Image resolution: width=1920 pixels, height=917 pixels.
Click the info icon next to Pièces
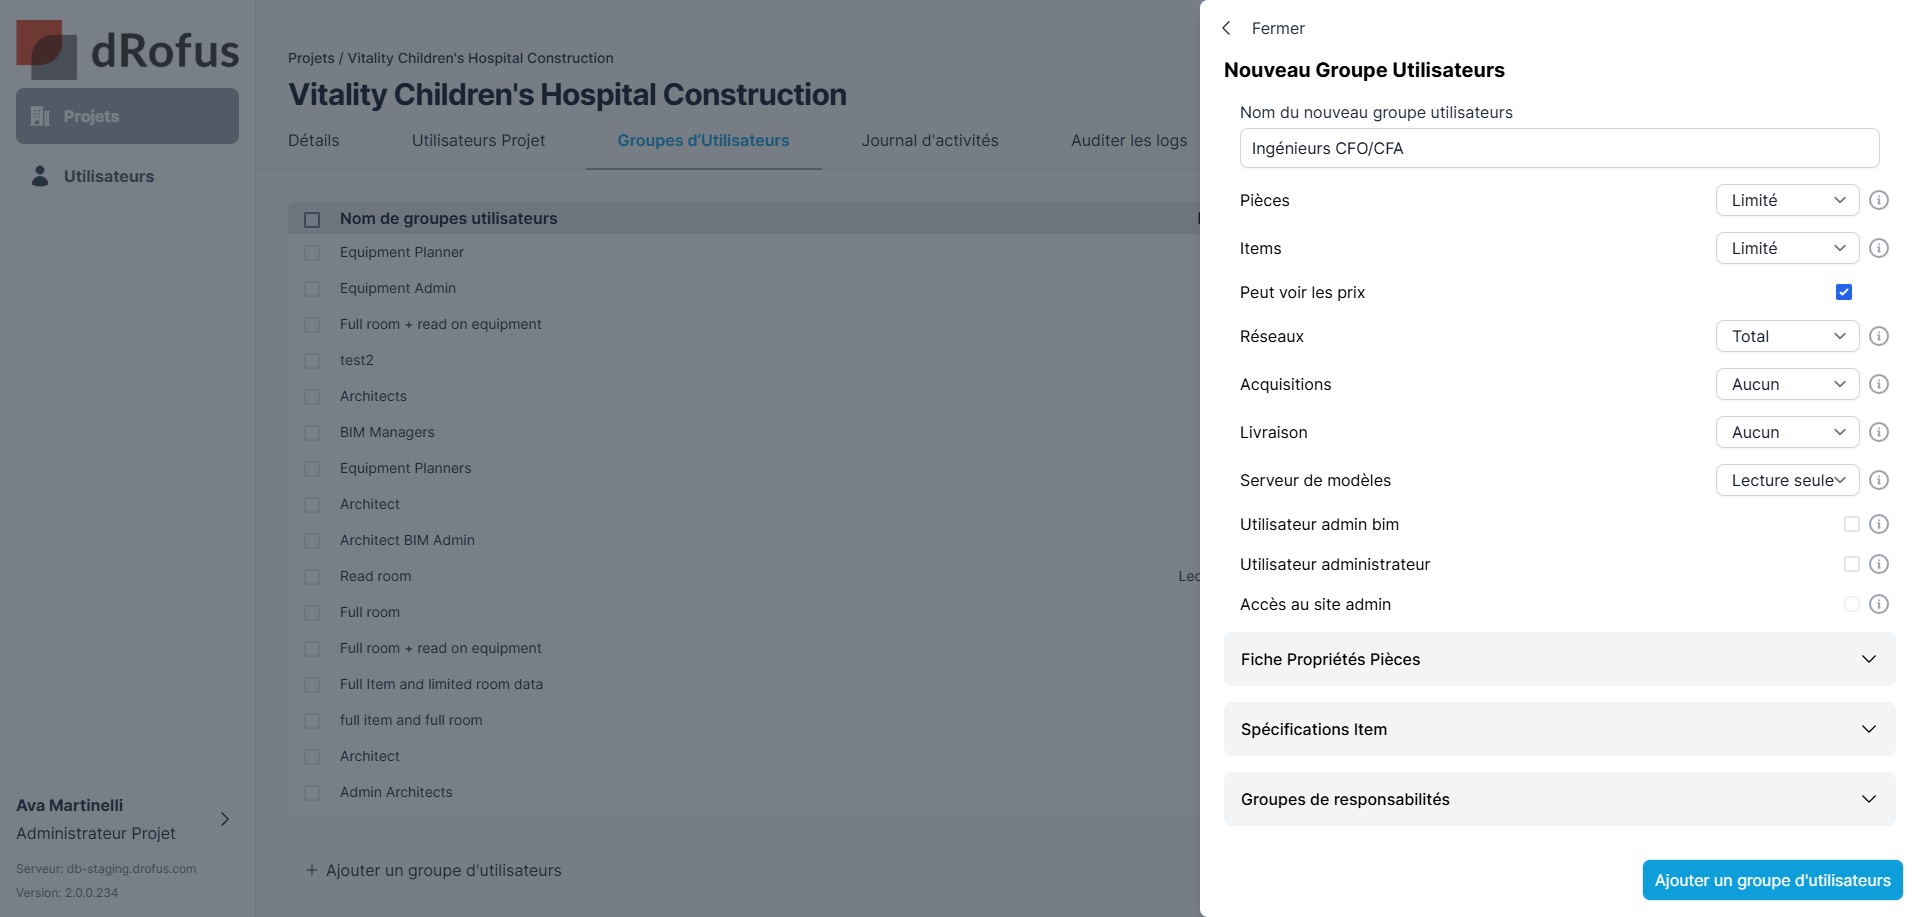(1879, 200)
